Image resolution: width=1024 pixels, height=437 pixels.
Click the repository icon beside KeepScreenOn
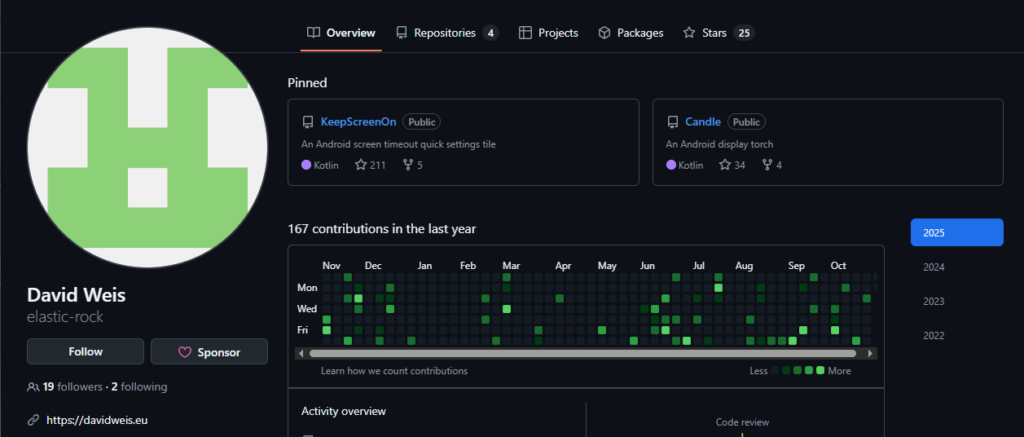click(308, 122)
